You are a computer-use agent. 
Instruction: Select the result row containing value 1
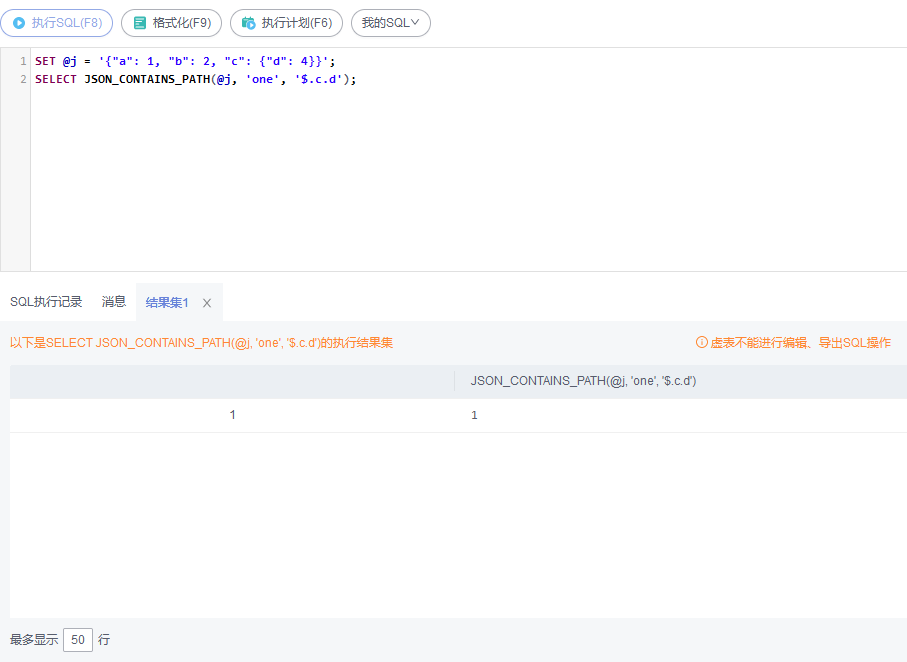[475, 414]
